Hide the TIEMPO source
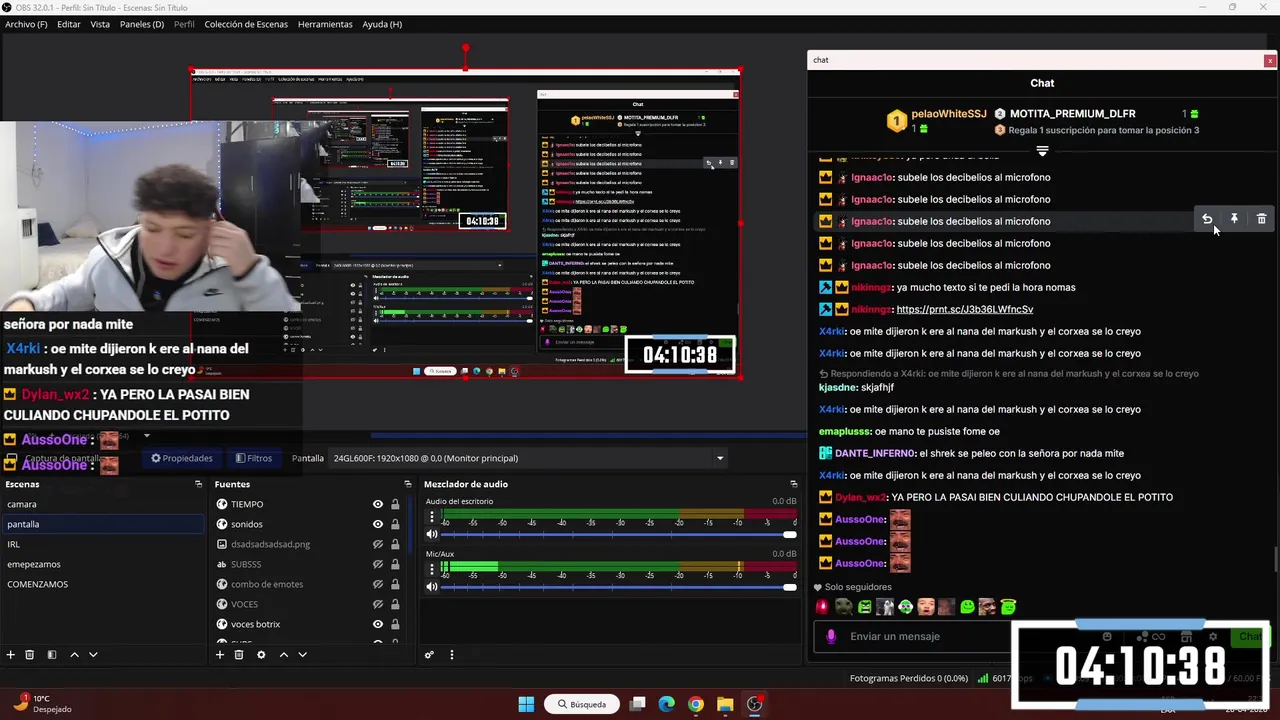Screen dimensions: 1280x720 click(x=378, y=504)
